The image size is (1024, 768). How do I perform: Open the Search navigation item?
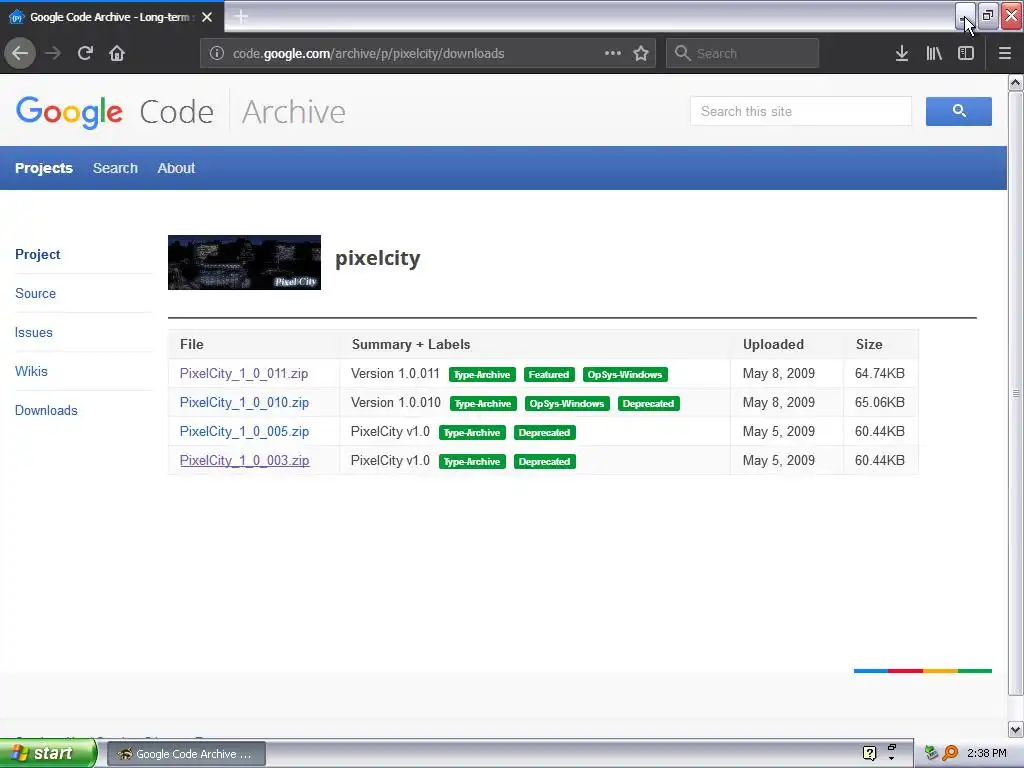pyautogui.click(x=115, y=168)
